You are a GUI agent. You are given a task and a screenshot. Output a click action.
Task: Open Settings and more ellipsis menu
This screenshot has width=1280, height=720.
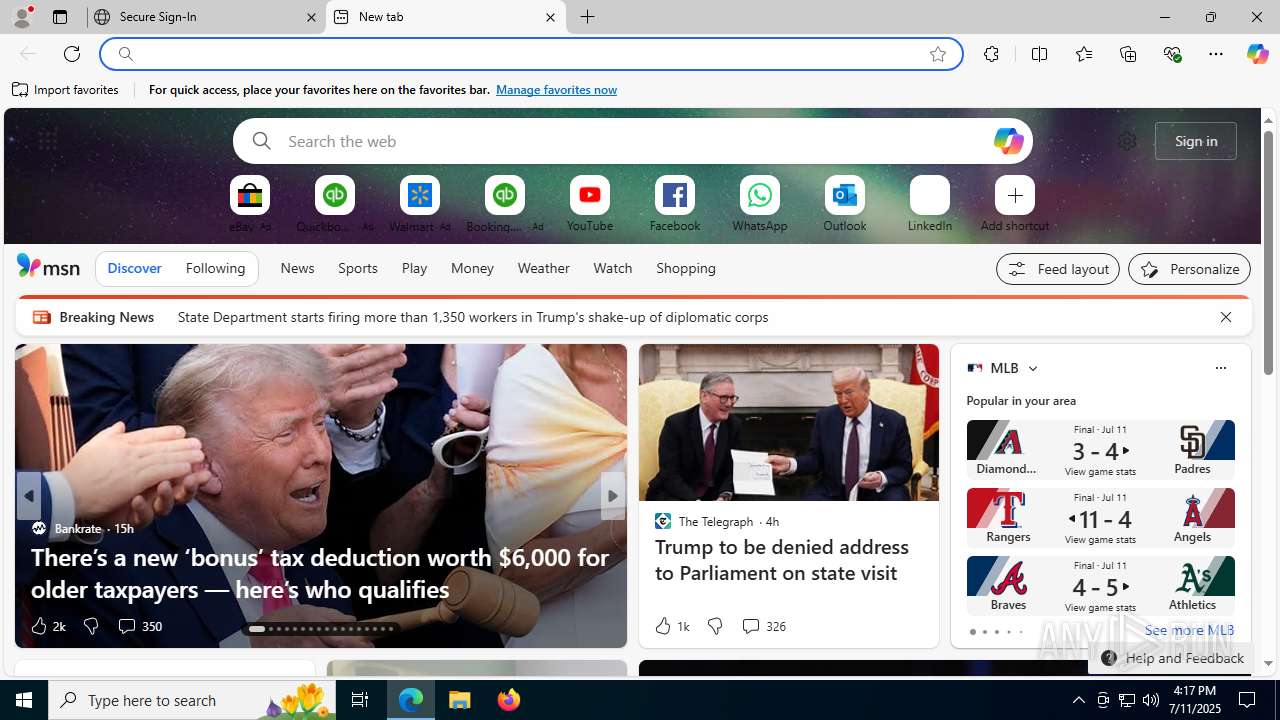(x=1216, y=54)
